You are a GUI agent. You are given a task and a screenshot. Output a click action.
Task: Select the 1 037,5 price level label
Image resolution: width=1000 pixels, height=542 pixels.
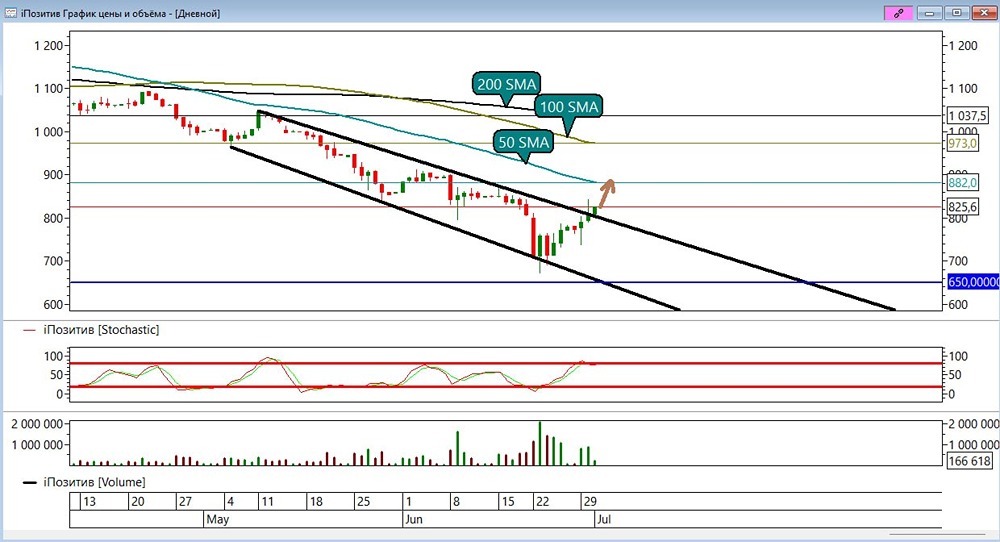(967, 115)
